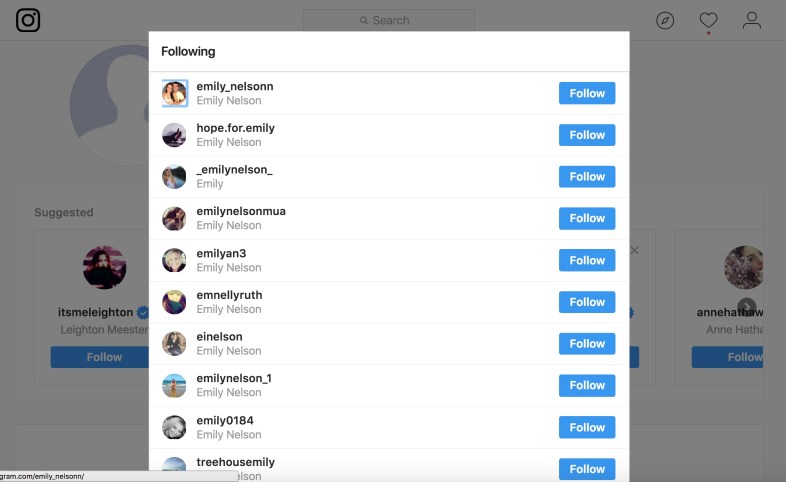786x482 pixels.
Task: Open the activity heart icon
Action: pyautogui.click(x=708, y=21)
